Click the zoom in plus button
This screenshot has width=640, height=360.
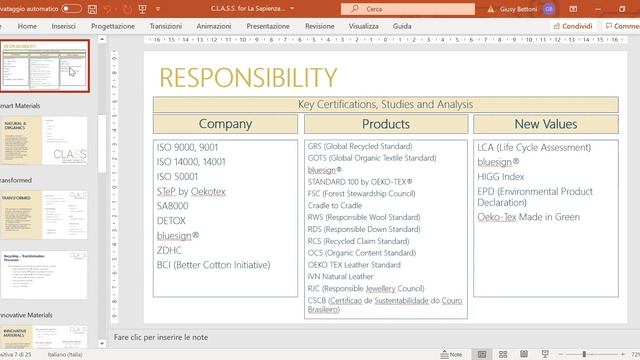[x=623, y=354]
